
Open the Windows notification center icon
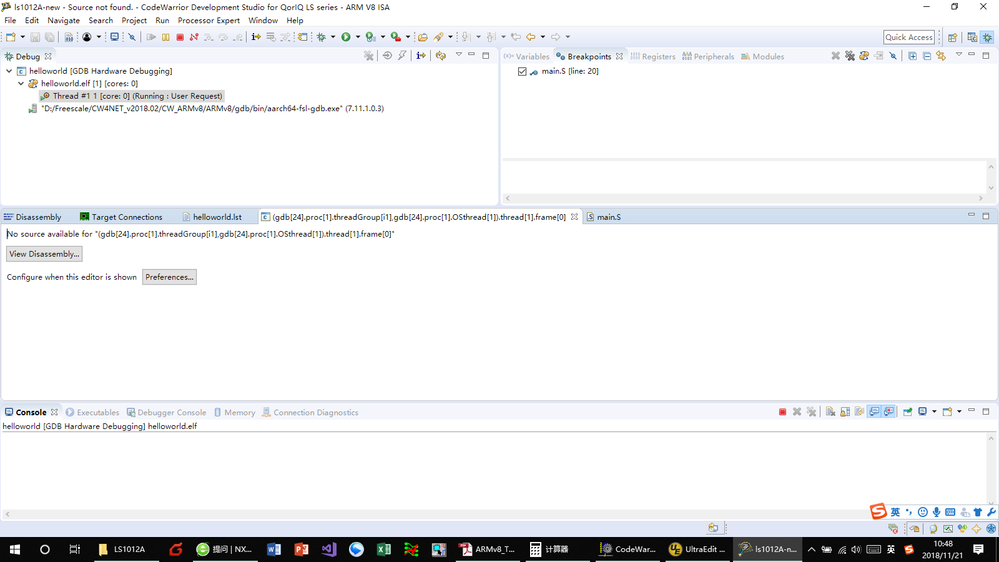pos(979,549)
